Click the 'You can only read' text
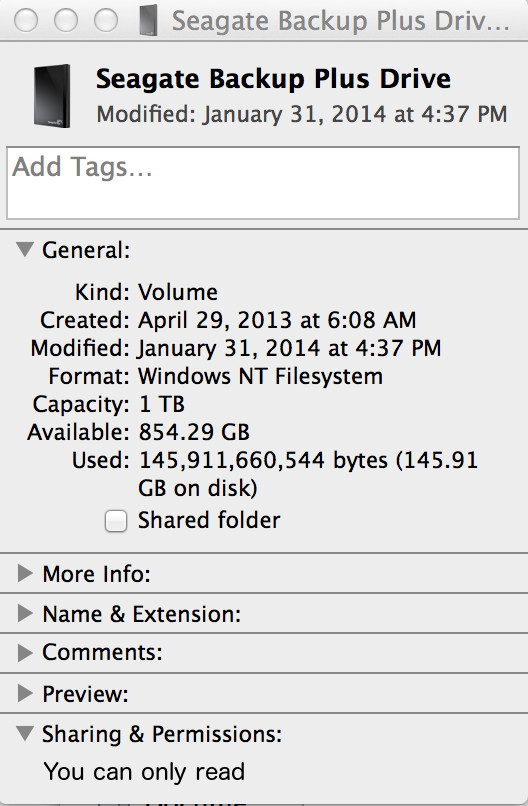 [144, 772]
